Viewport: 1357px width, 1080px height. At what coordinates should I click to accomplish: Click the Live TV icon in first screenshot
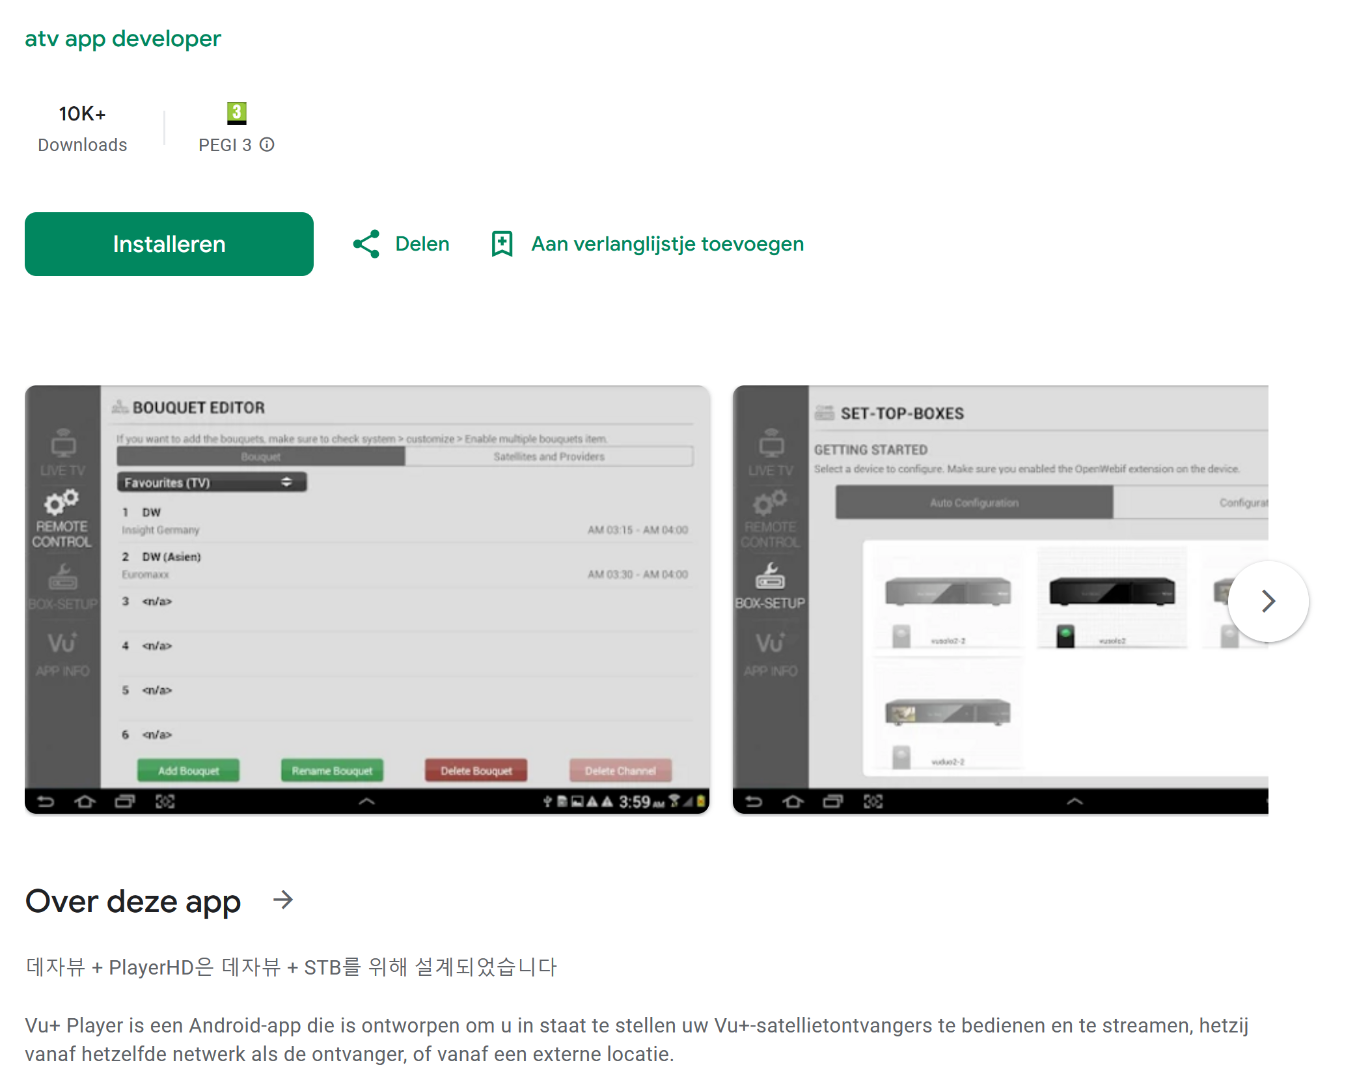pos(63,444)
